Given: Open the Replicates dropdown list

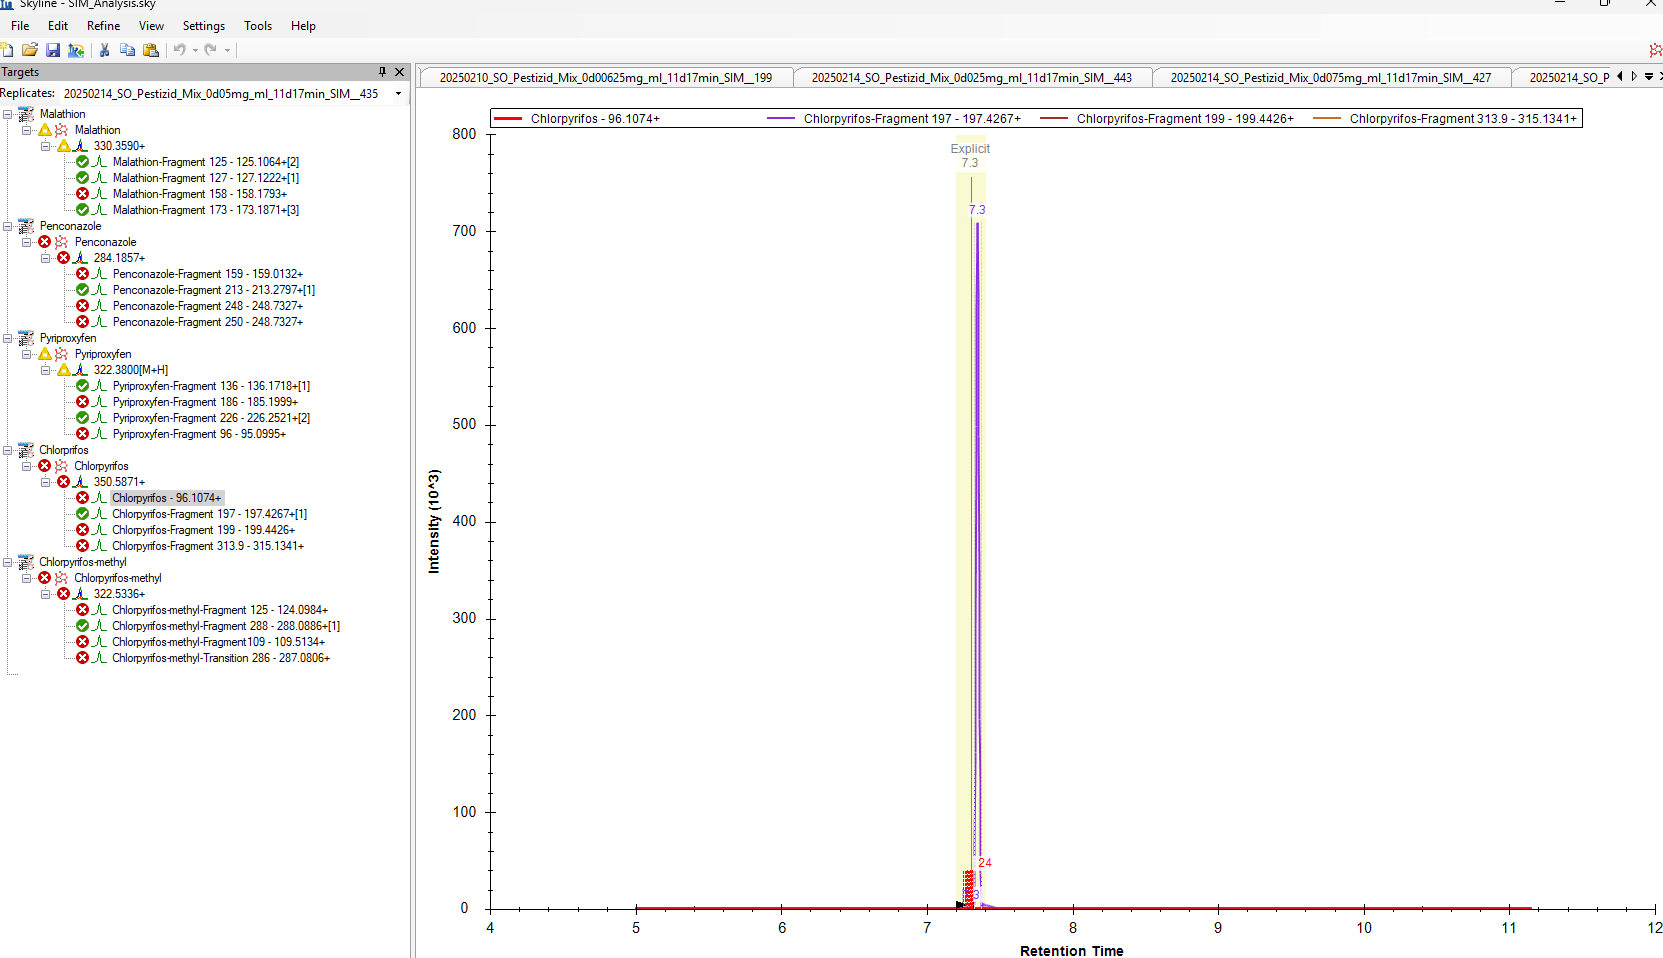Looking at the screenshot, I should (398, 94).
